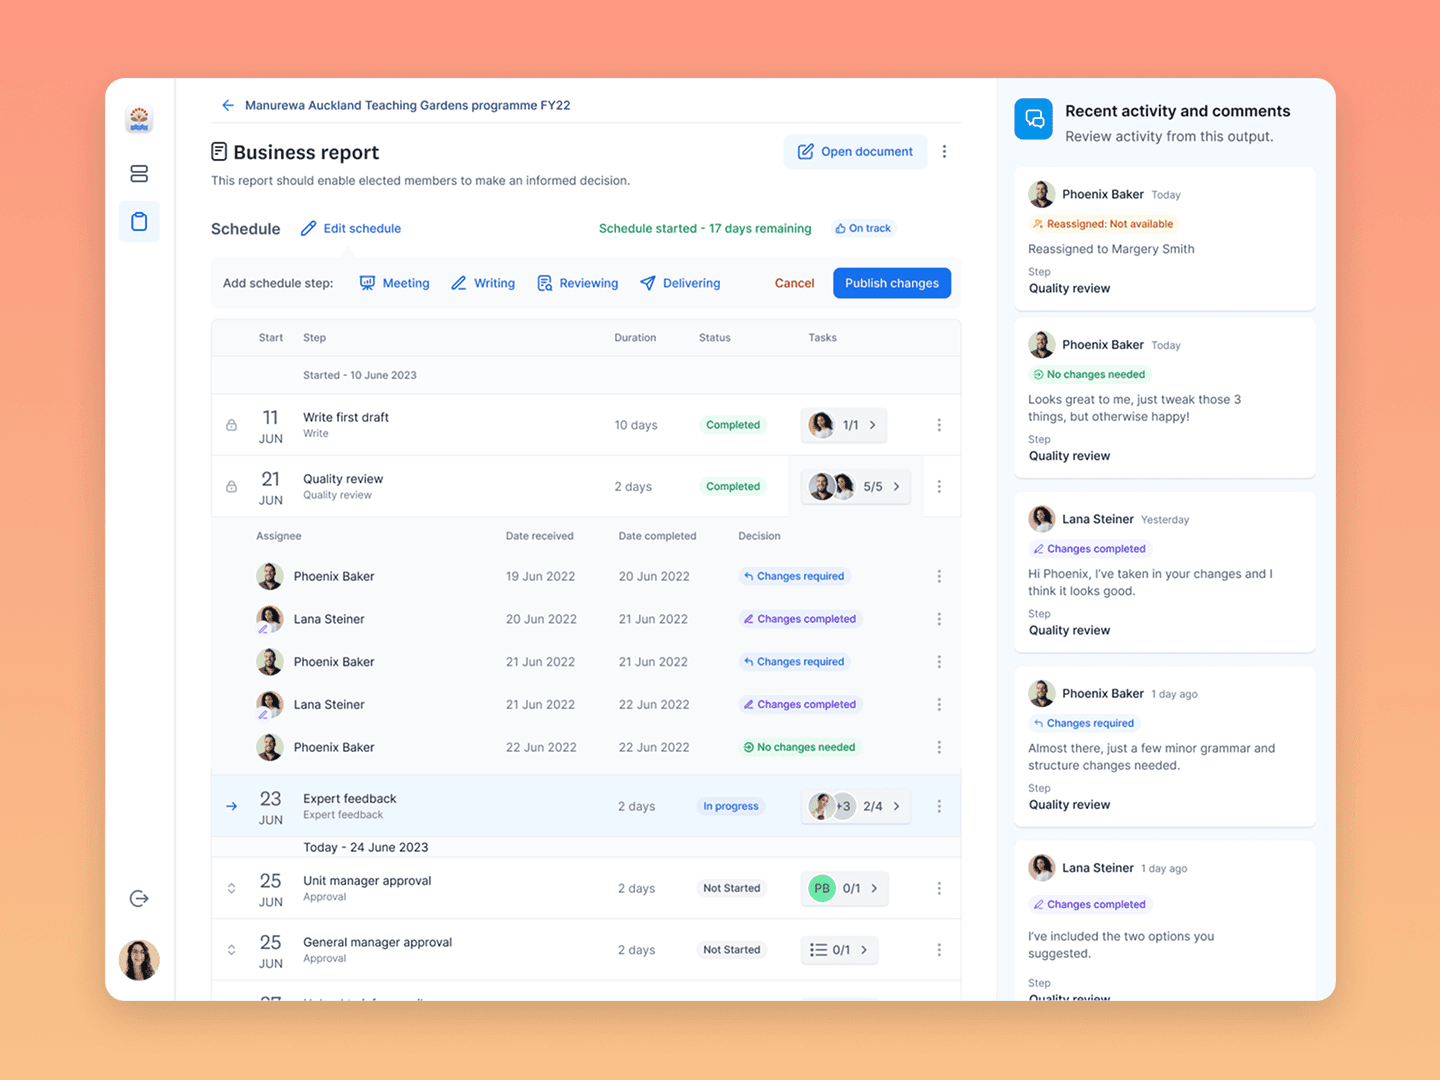The image size is (1440, 1080).
Task: Click the Publish changes button
Action: (x=891, y=283)
